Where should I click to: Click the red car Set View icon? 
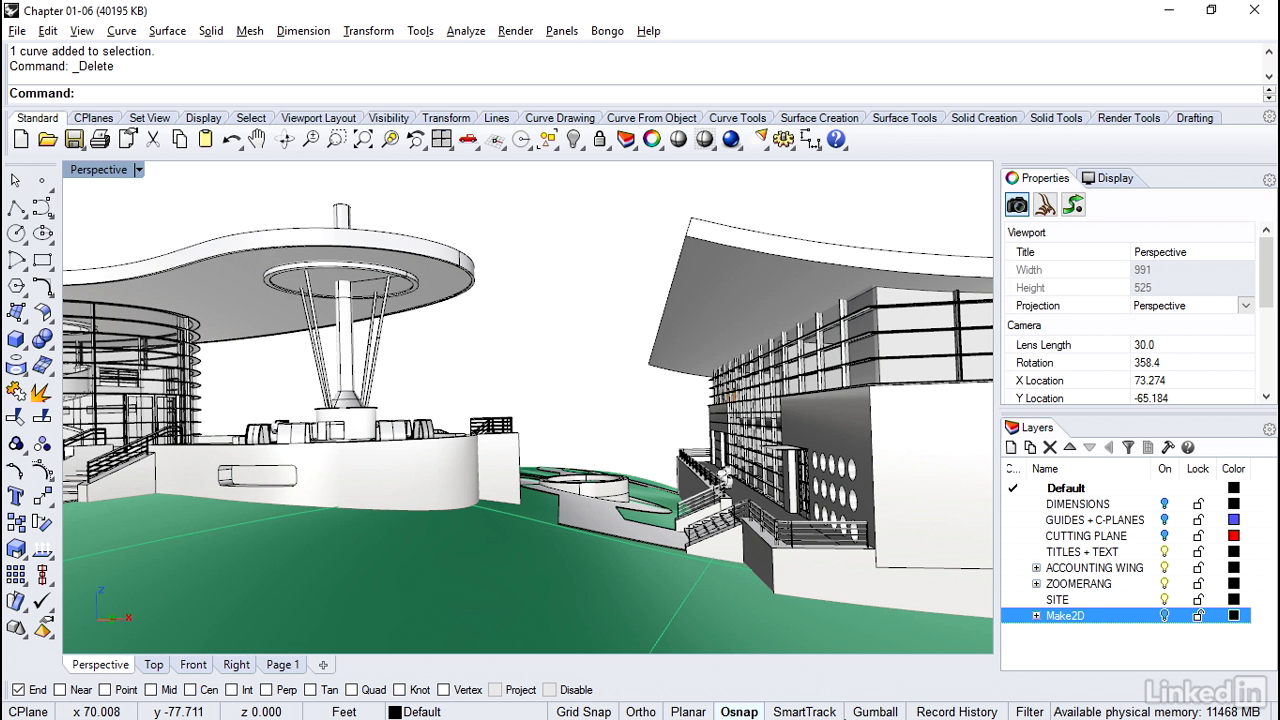click(468, 140)
